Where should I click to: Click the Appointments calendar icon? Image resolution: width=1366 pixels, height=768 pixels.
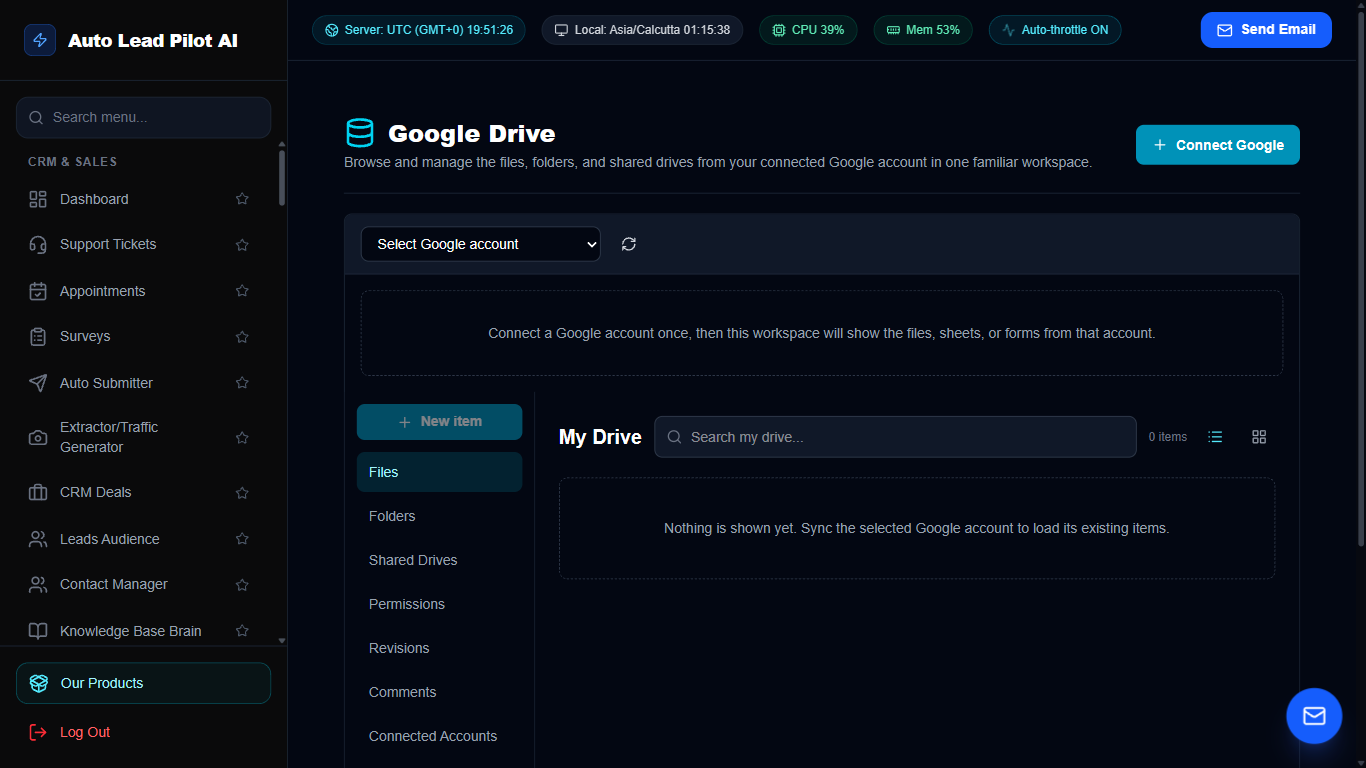coord(38,291)
